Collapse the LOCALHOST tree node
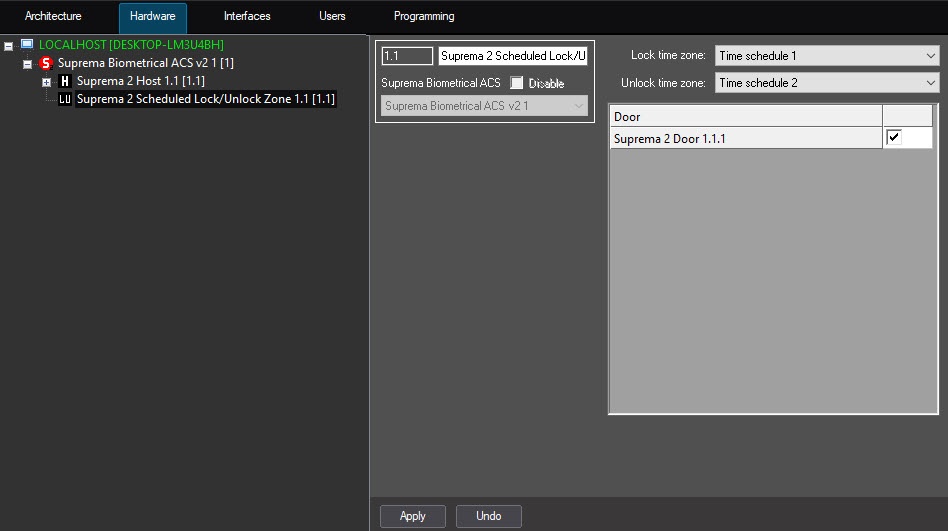This screenshot has width=948, height=531. (8, 46)
